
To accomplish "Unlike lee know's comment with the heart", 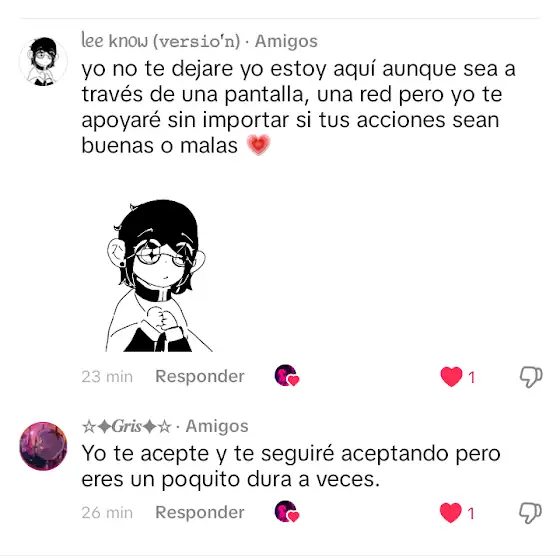I will 451,377.
